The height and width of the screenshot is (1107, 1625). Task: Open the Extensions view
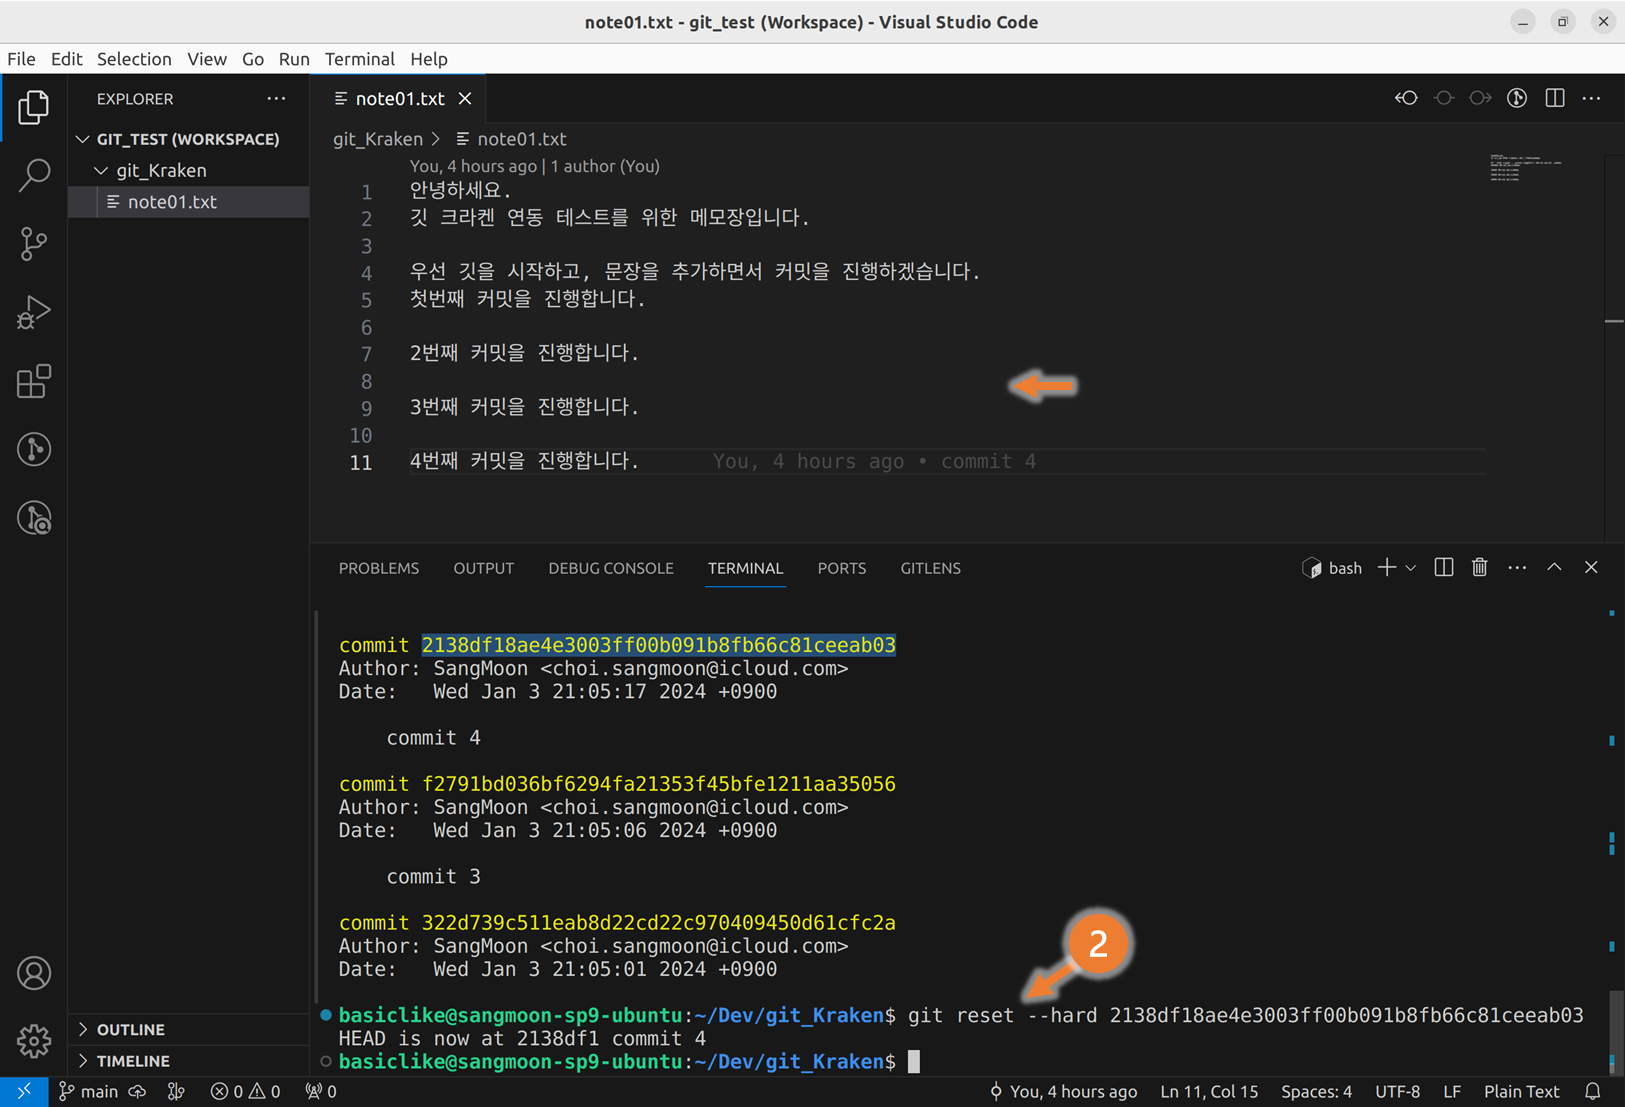pos(34,381)
